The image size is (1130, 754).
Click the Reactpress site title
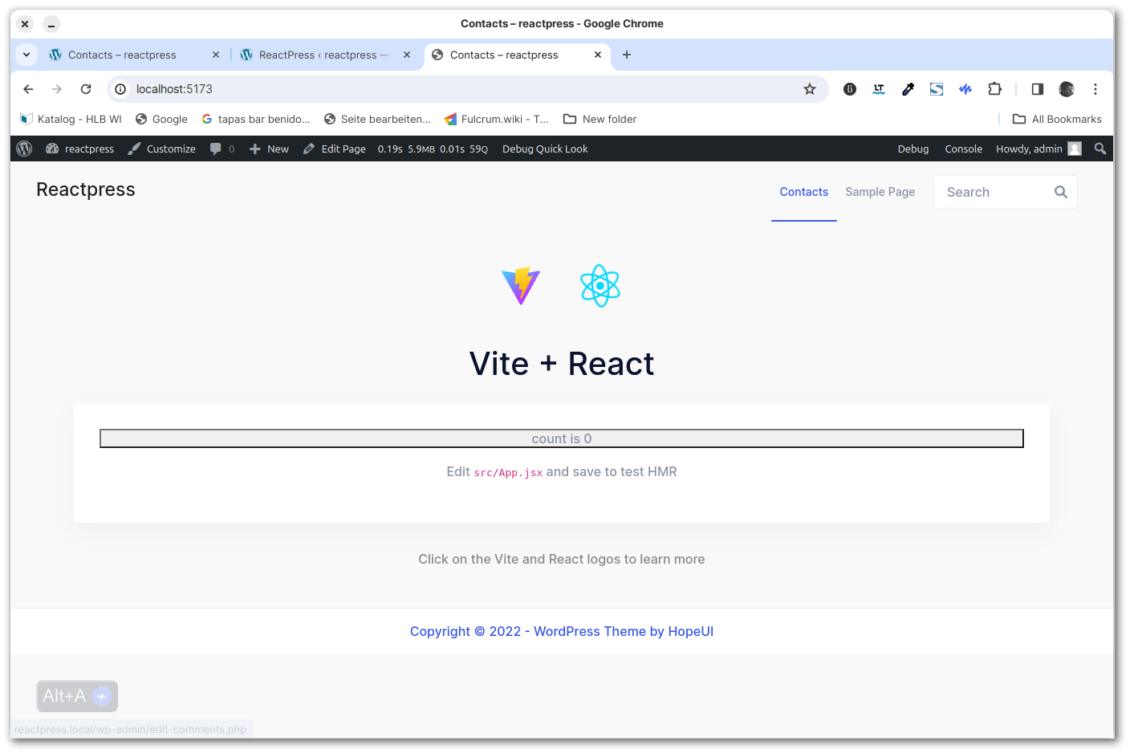(x=86, y=190)
